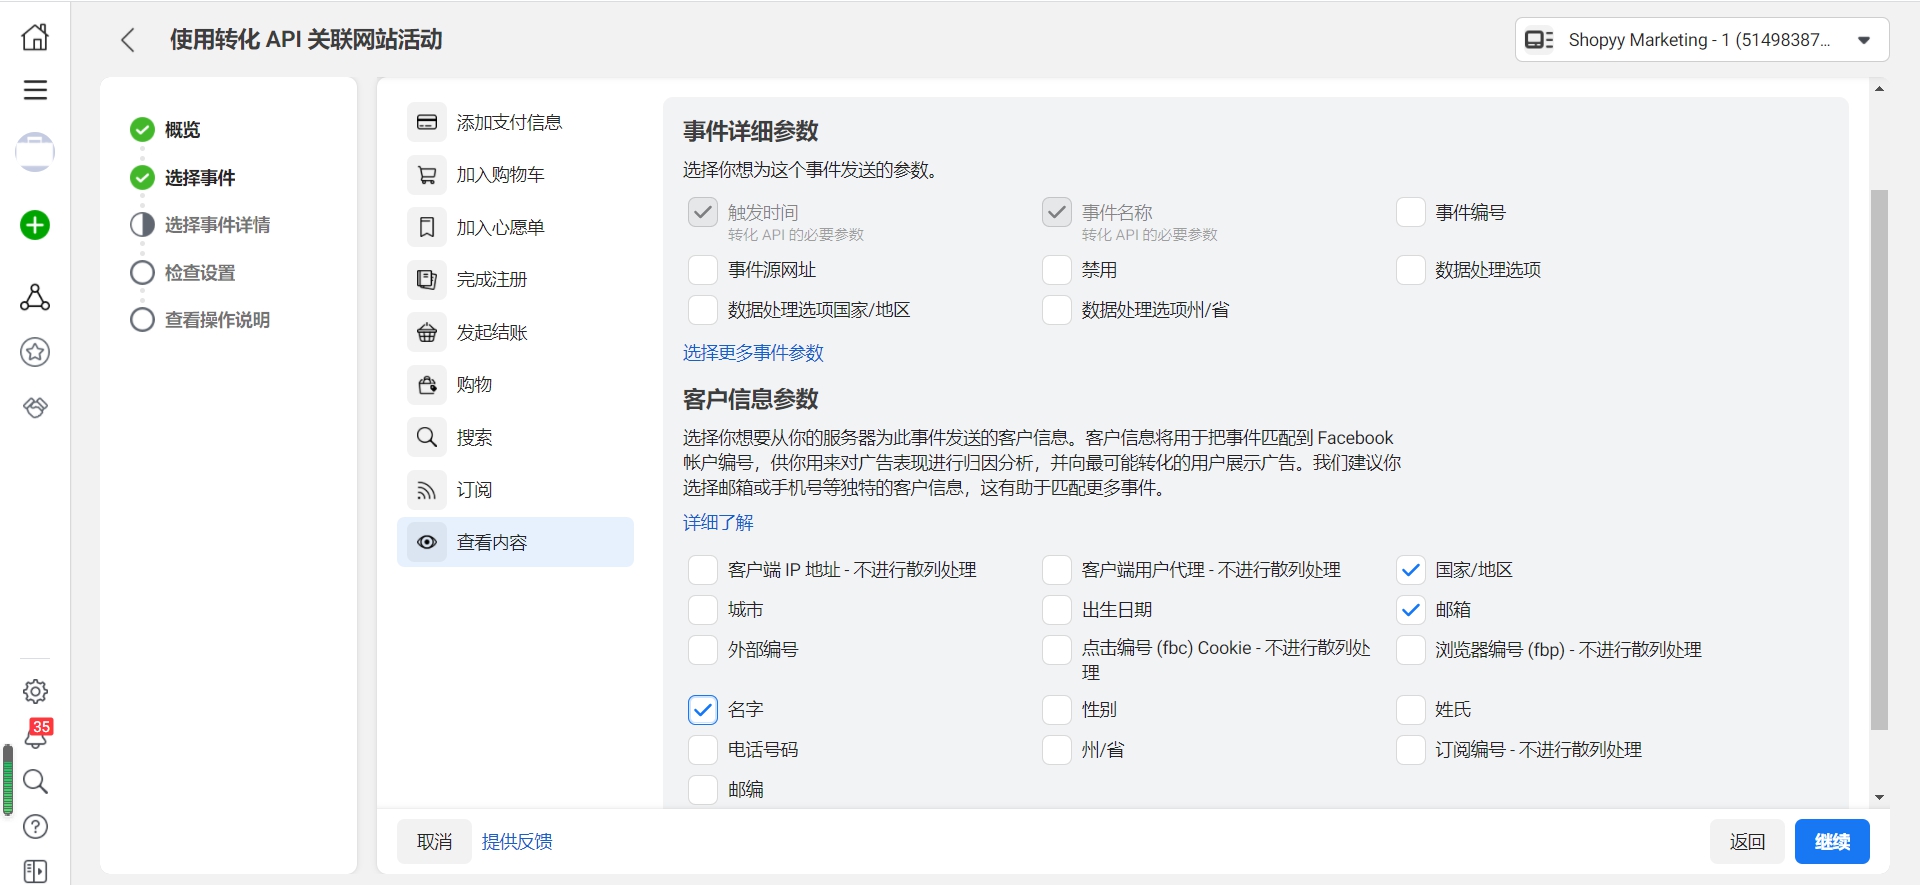Expand 选择更多事件参数 options

pos(753,353)
